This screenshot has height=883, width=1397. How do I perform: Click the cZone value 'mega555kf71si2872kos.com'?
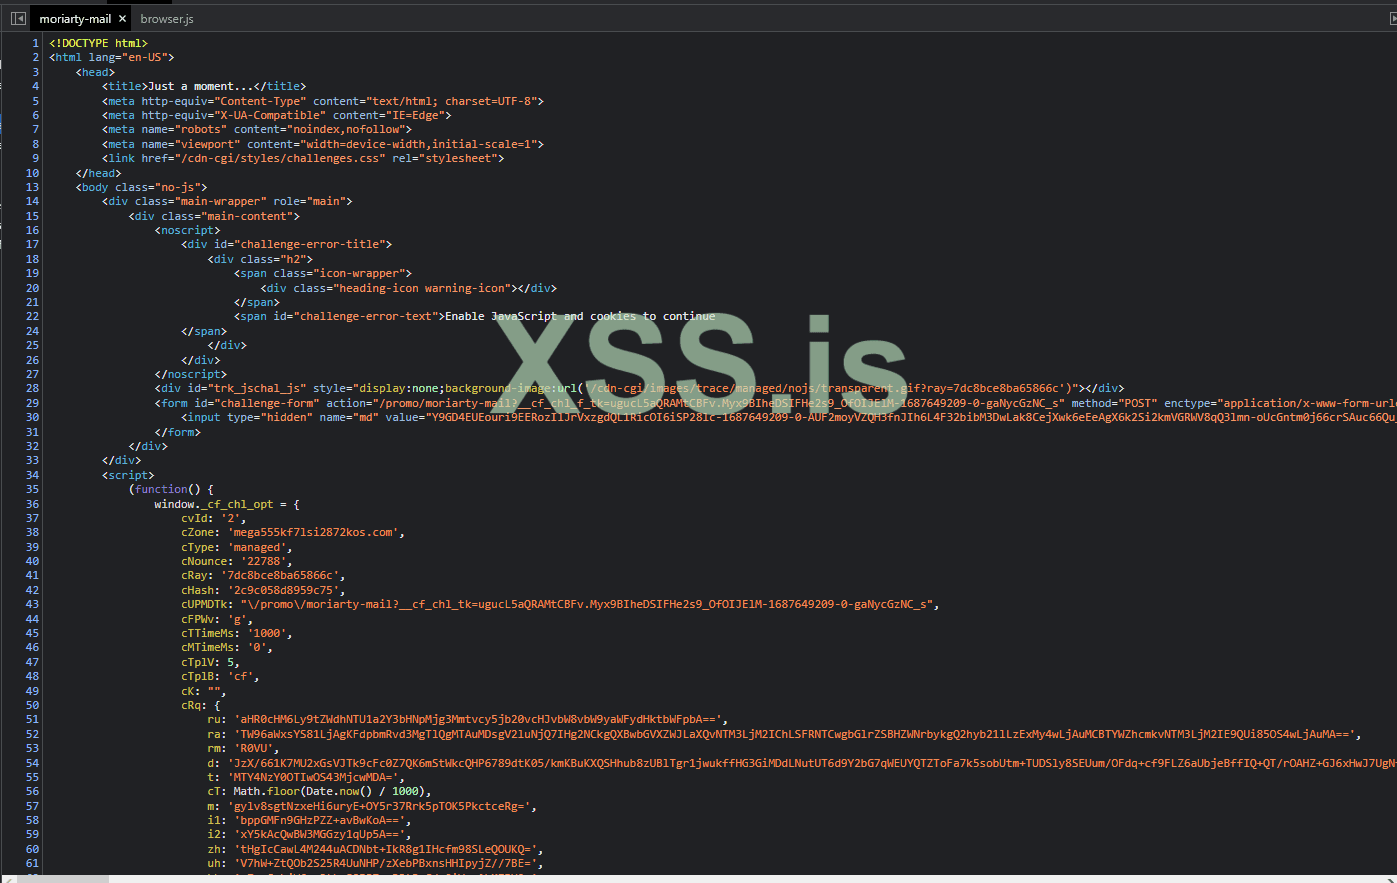click(x=314, y=532)
